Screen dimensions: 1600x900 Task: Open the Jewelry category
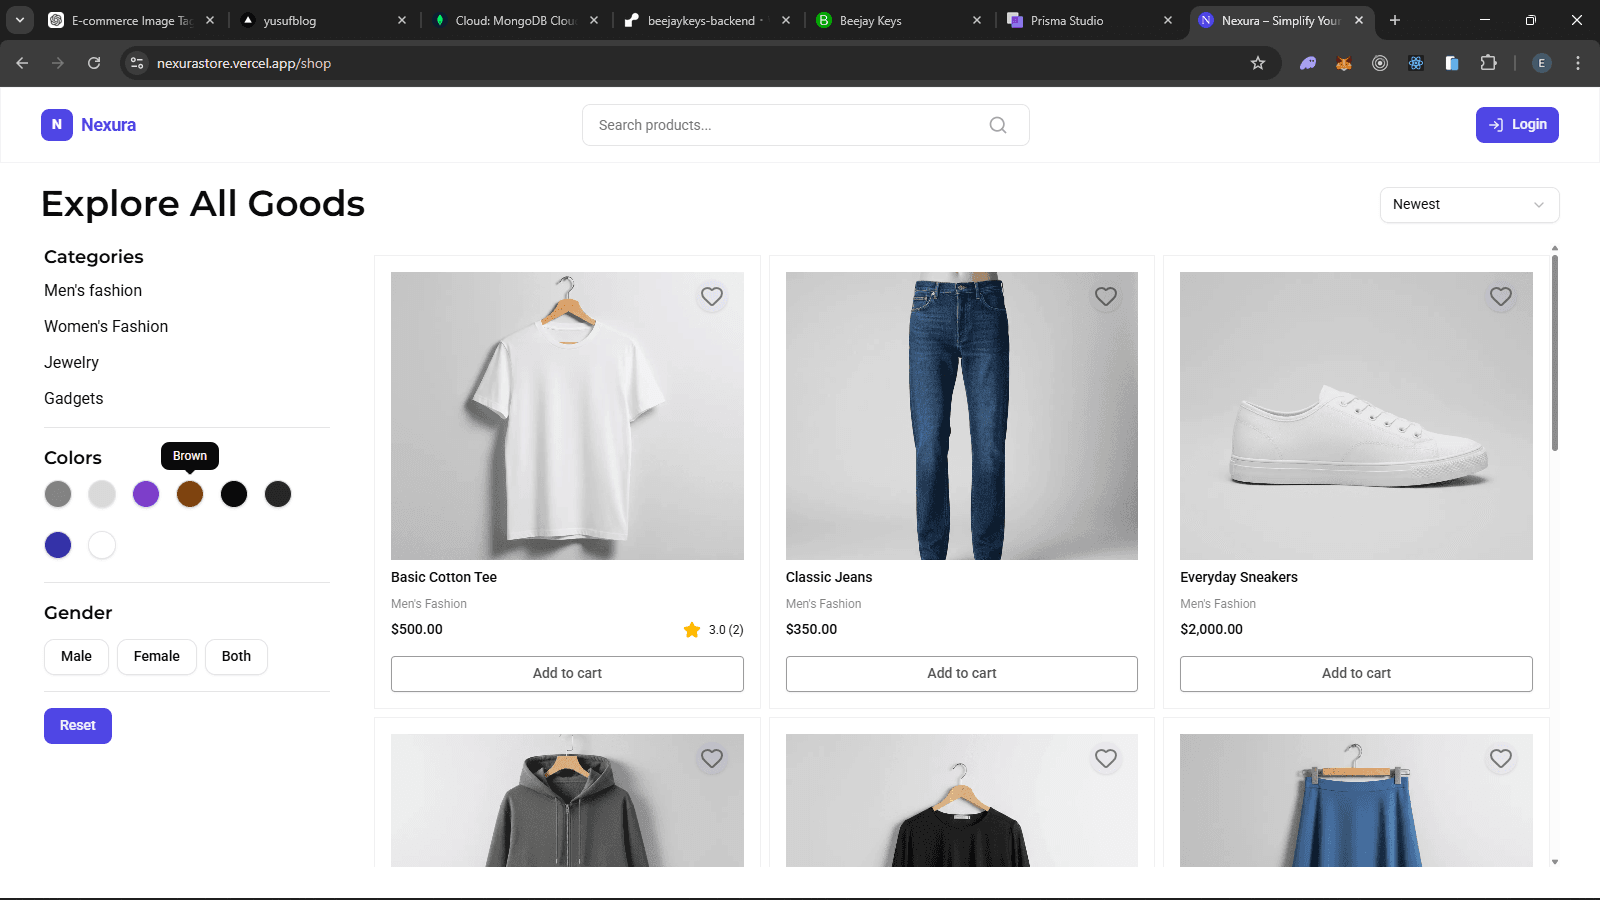pyautogui.click(x=71, y=363)
